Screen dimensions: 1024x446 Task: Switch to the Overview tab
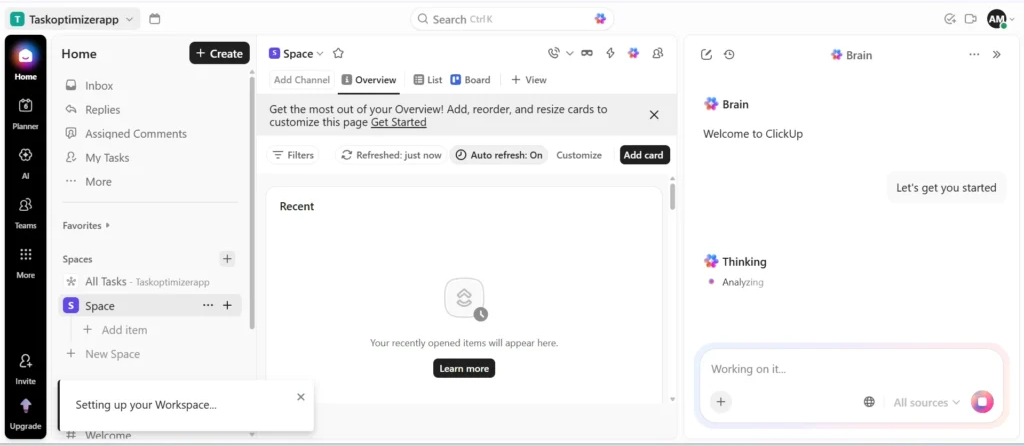(x=369, y=80)
